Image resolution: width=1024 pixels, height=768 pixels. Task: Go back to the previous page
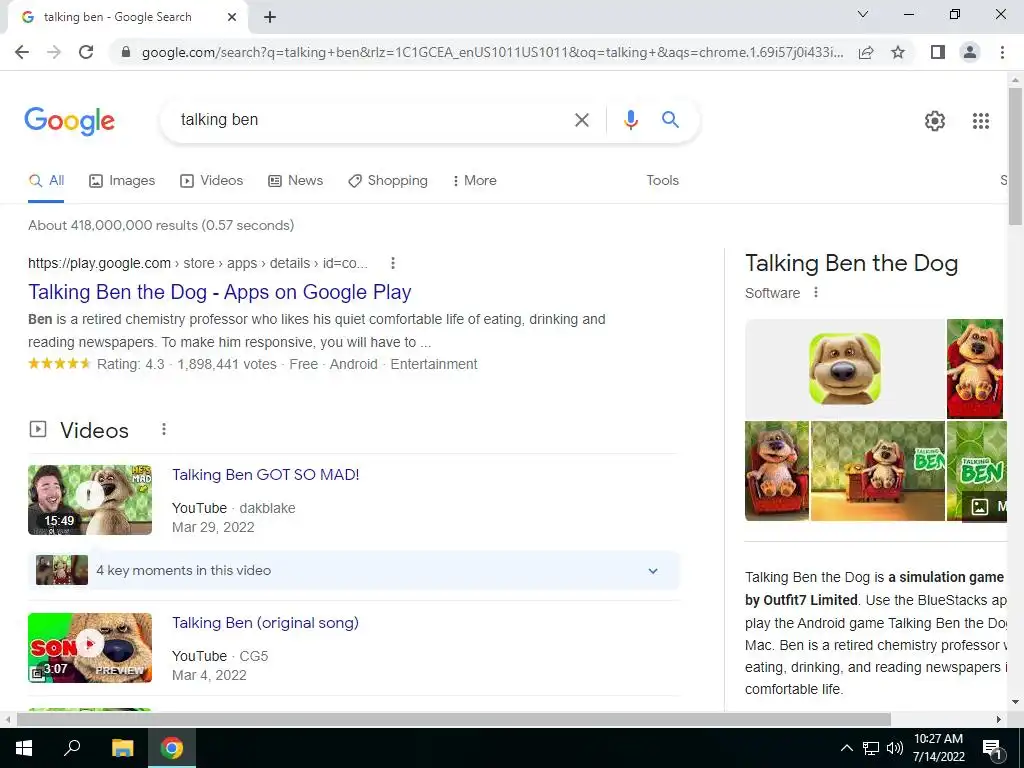pyautogui.click(x=22, y=52)
